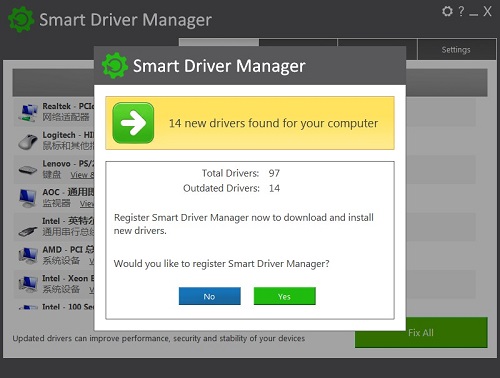Click the green arrow icon in dialog
This screenshot has width=500, height=378.
click(133, 123)
